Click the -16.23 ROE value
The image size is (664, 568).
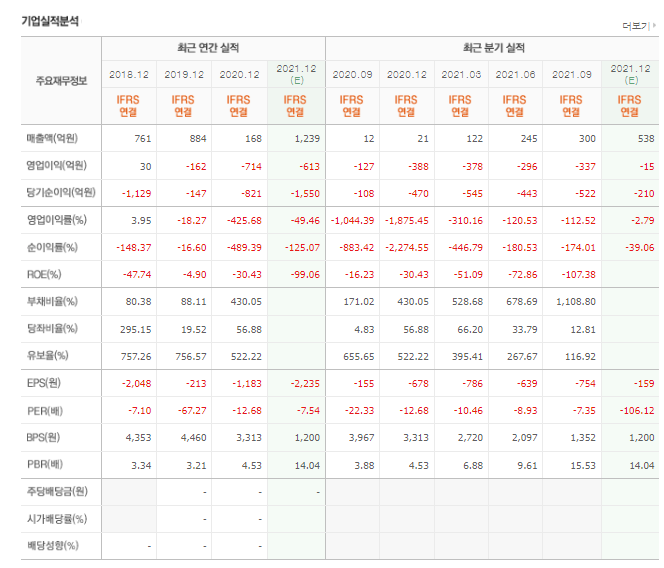(359, 275)
